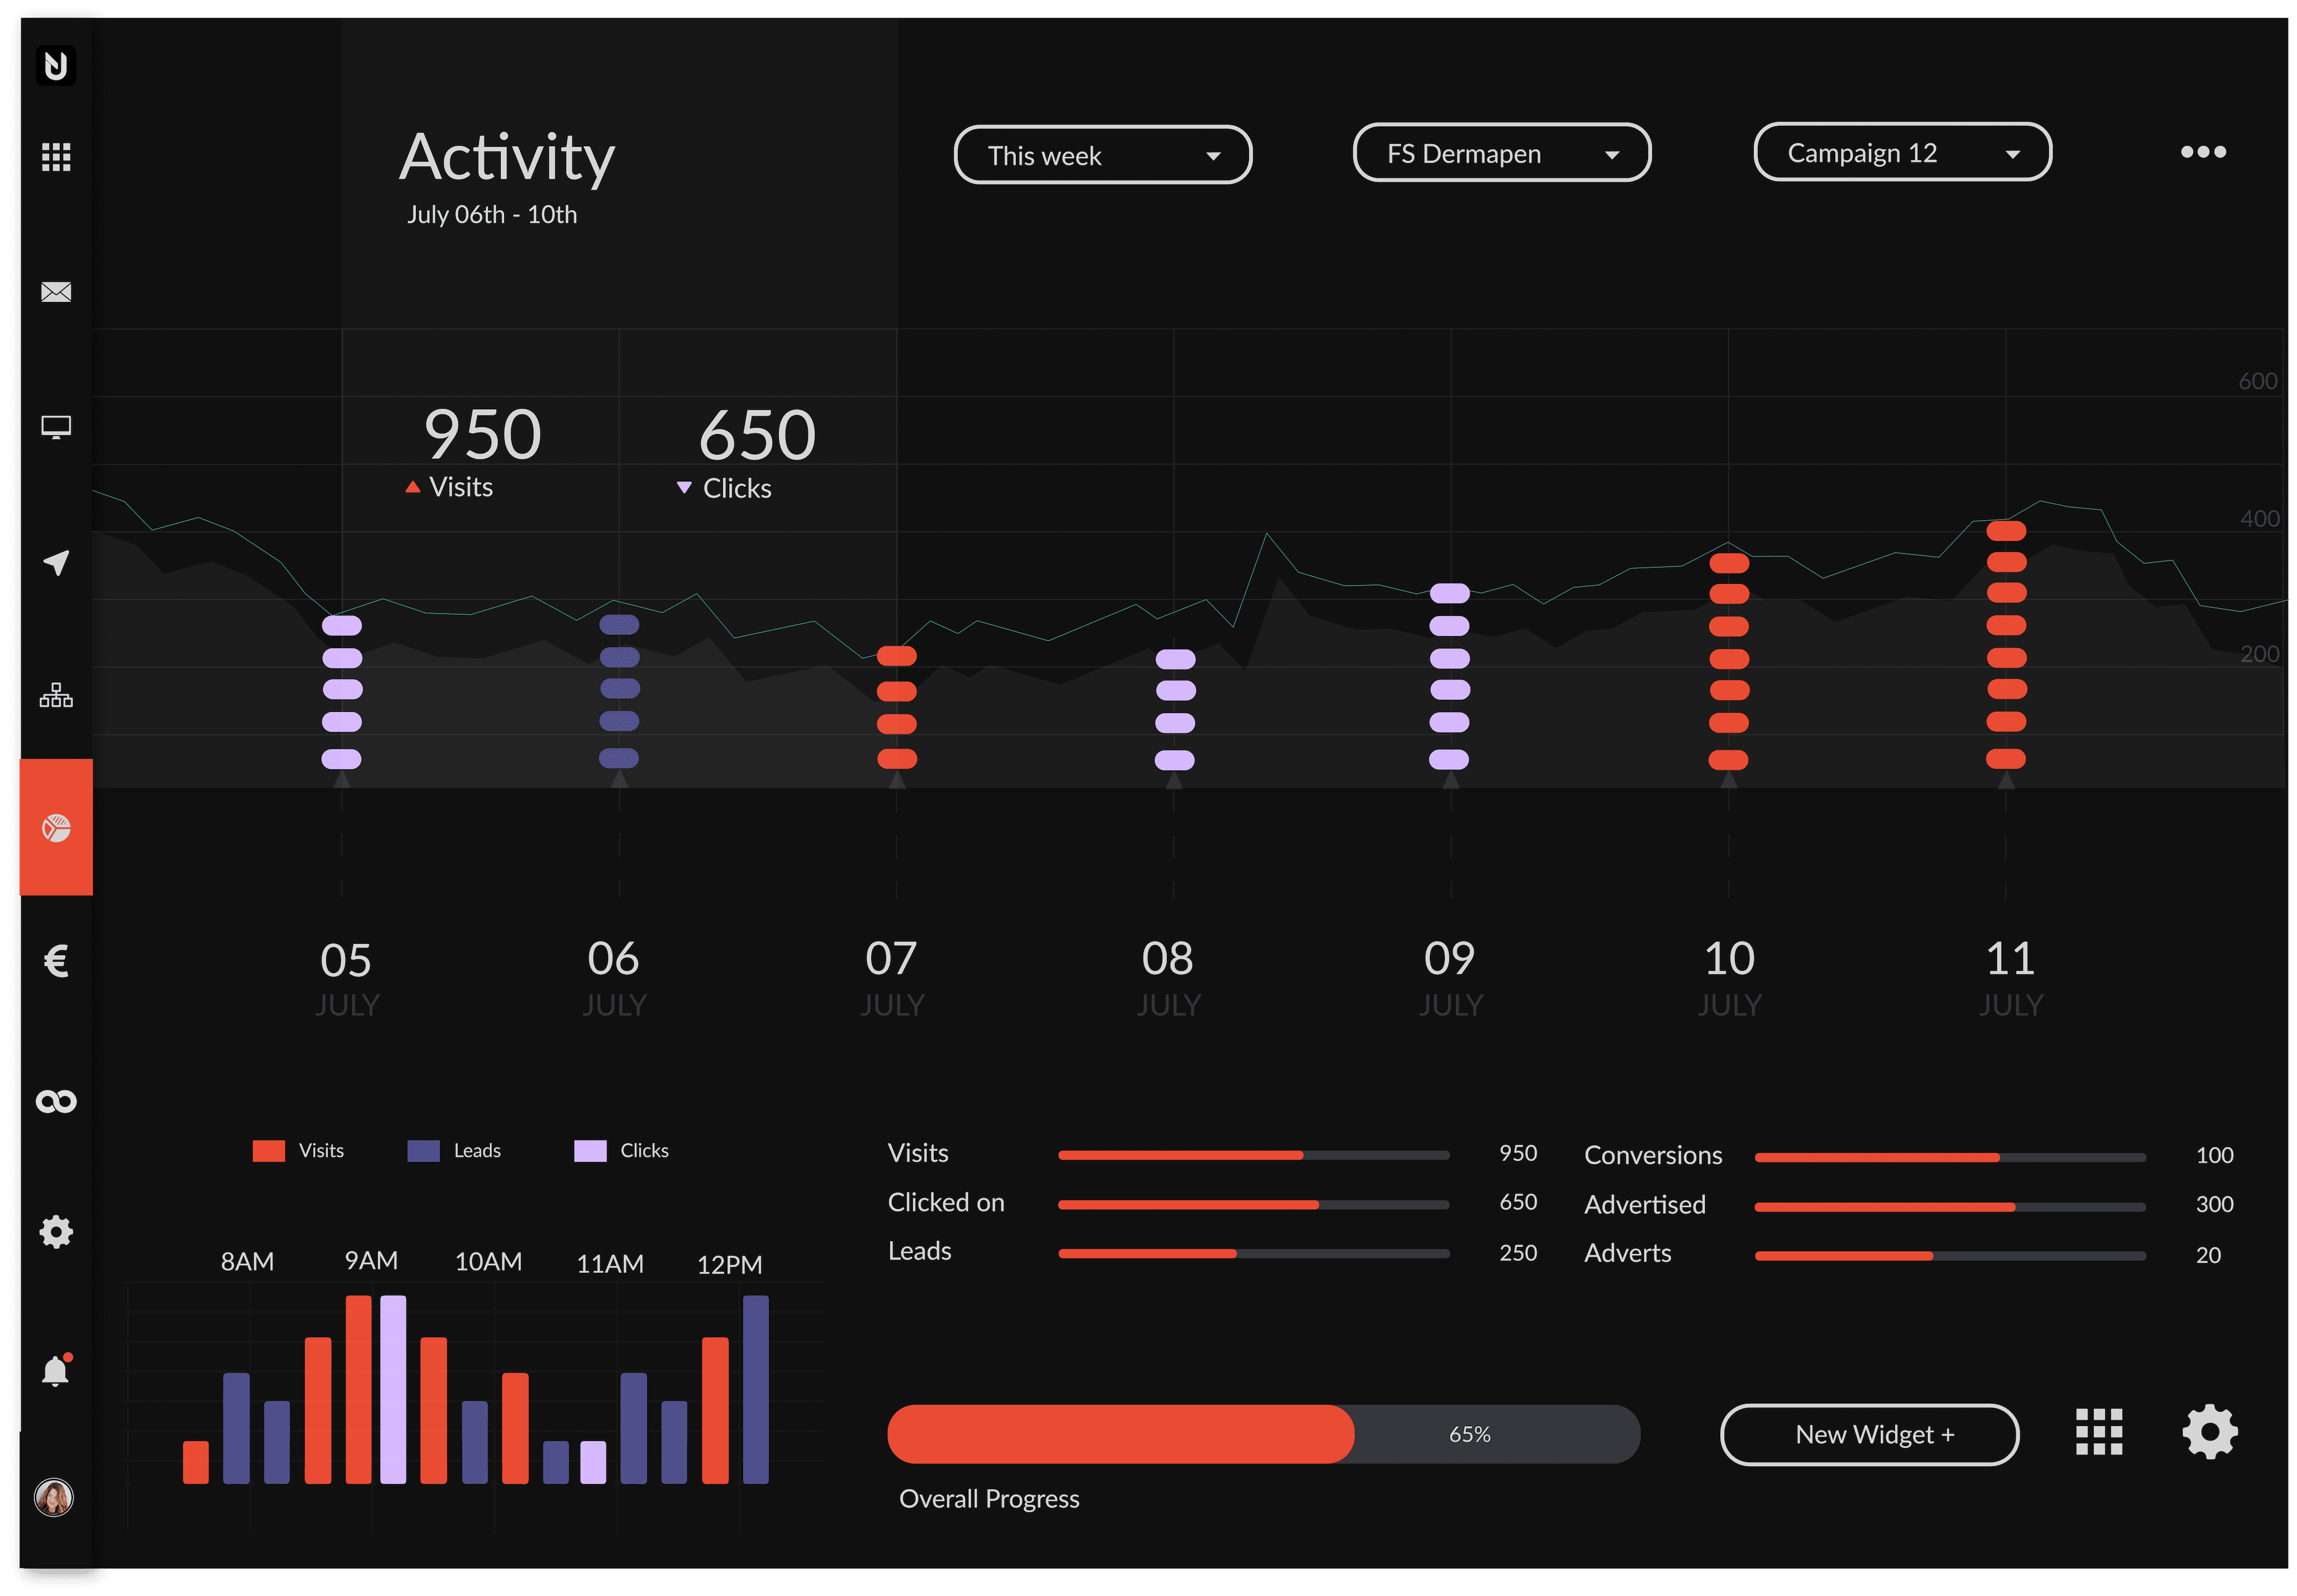Expand the Campaign 12 dropdown
The height and width of the screenshot is (1596, 2297).
click(x=1902, y=152)
